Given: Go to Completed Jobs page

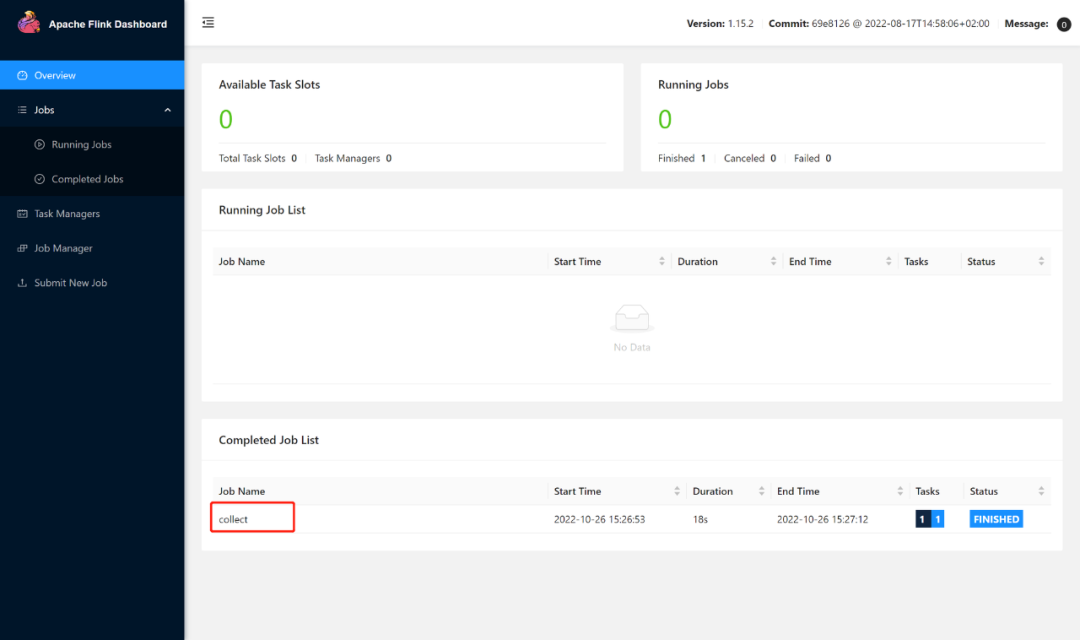Looking at the screenshot, I should click(92, 178).
